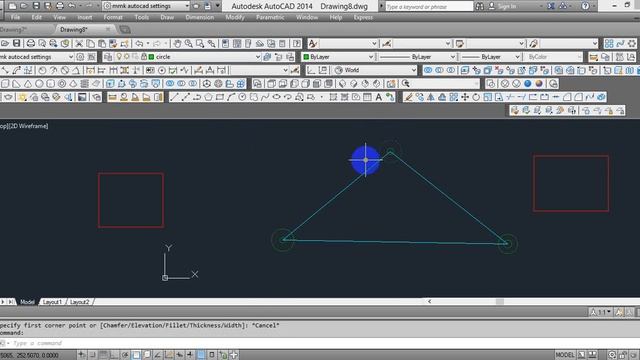Viewport: 640px width, 360px height.
Task: Select the Rectangle tool in the Draw toolbar
Action: point(220,97)
